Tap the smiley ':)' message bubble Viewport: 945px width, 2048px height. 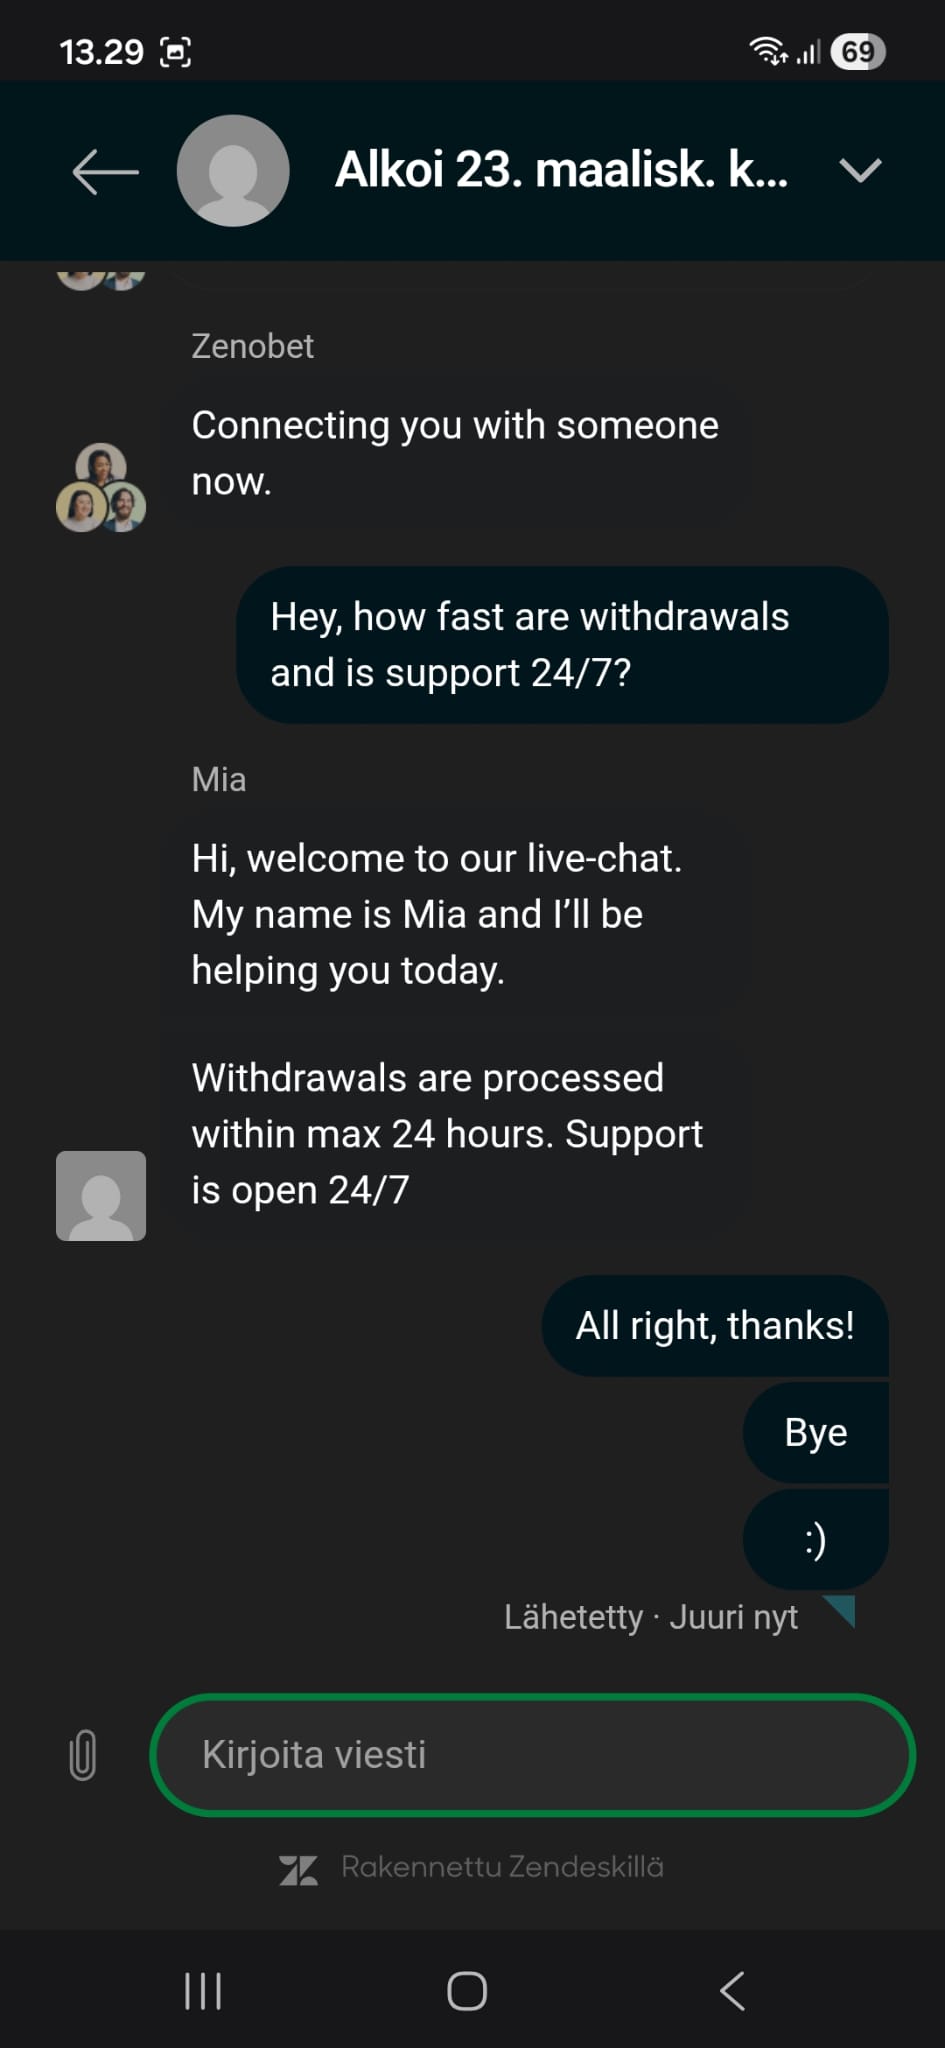(x=816, y=1539)
